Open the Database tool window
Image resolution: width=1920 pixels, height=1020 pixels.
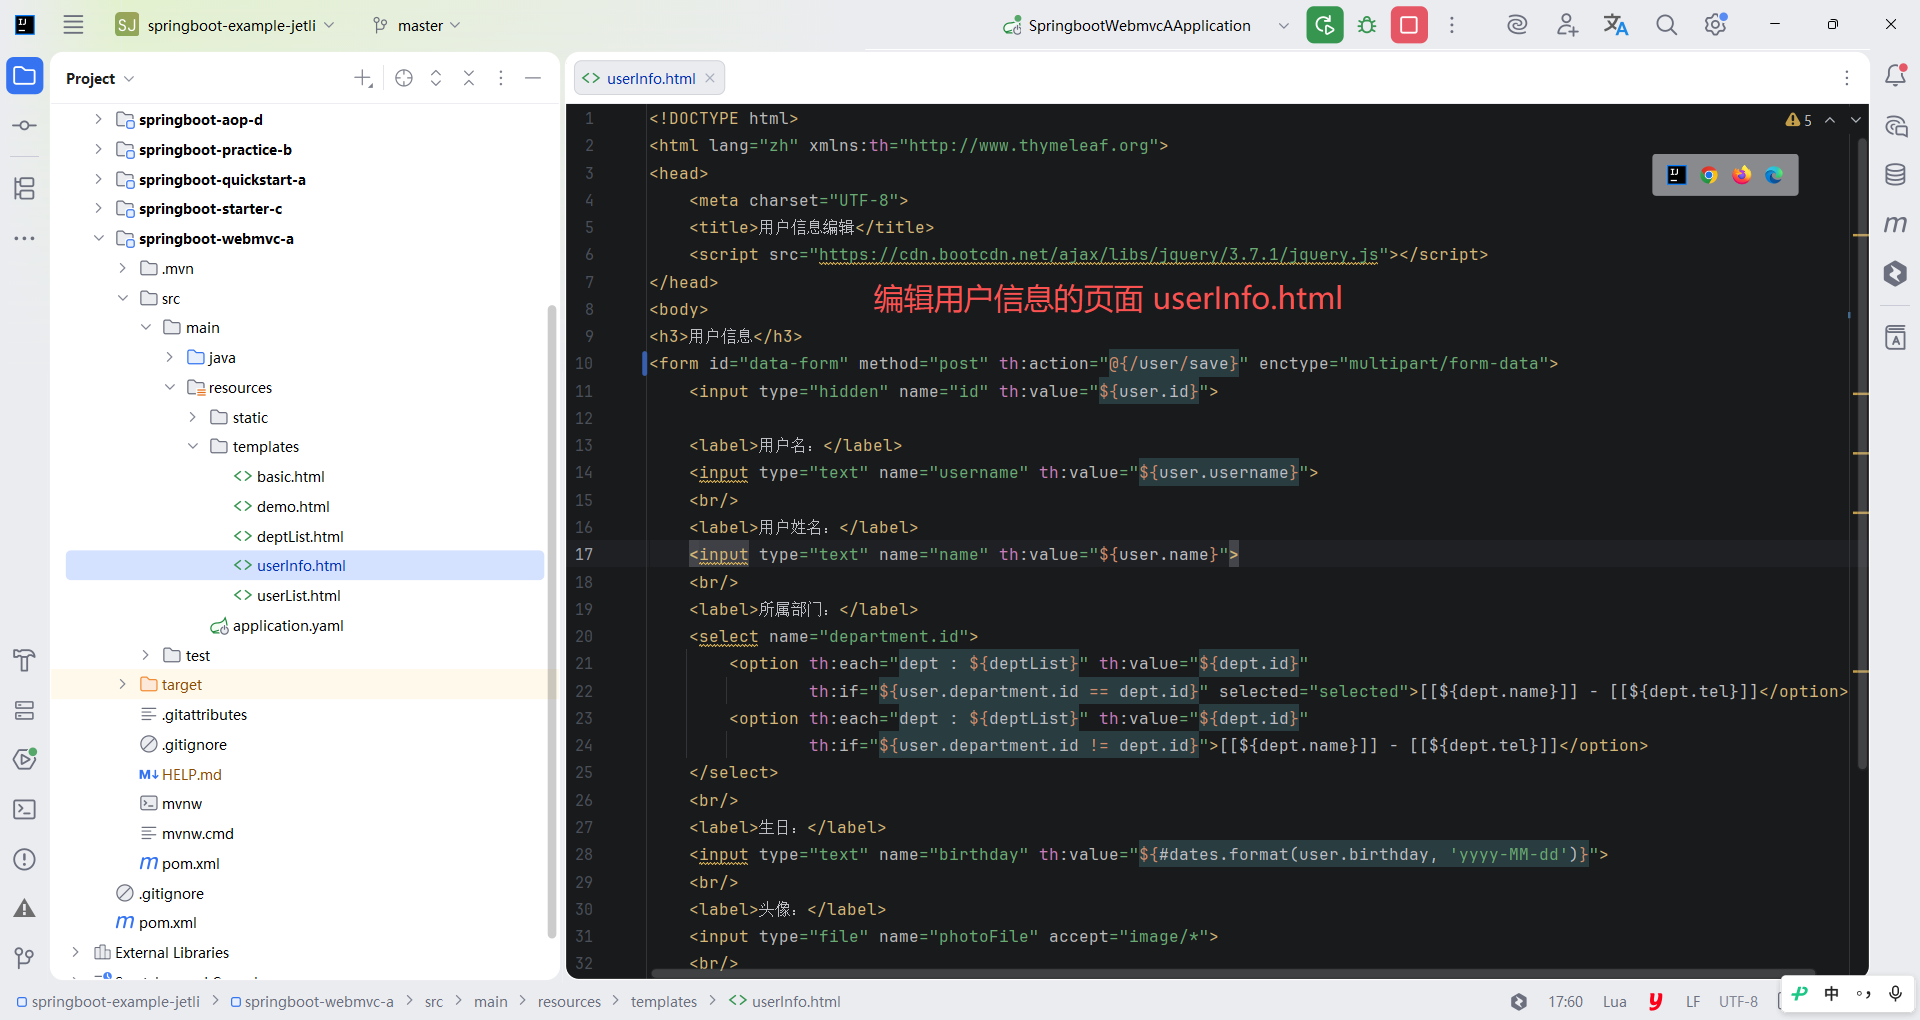coord(1895,175)
